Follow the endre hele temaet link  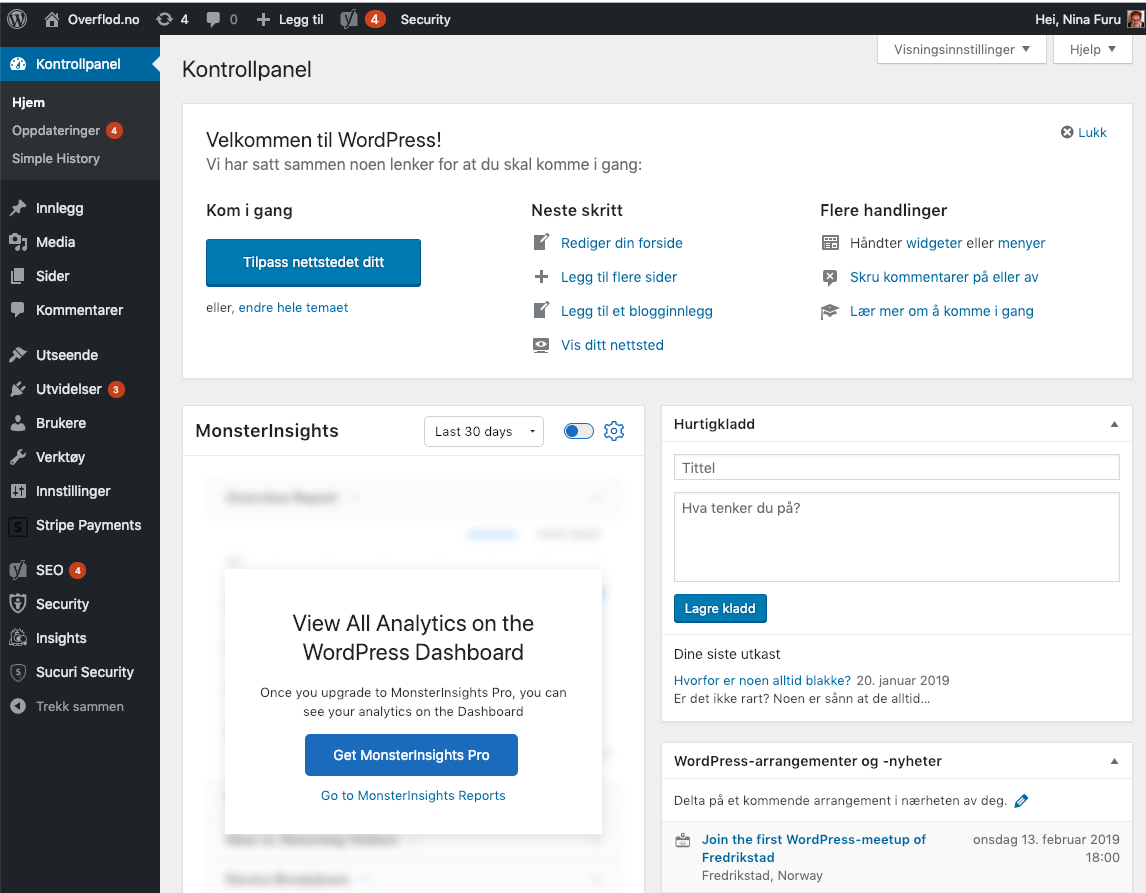pyautogui.click(x=293, y=308)
